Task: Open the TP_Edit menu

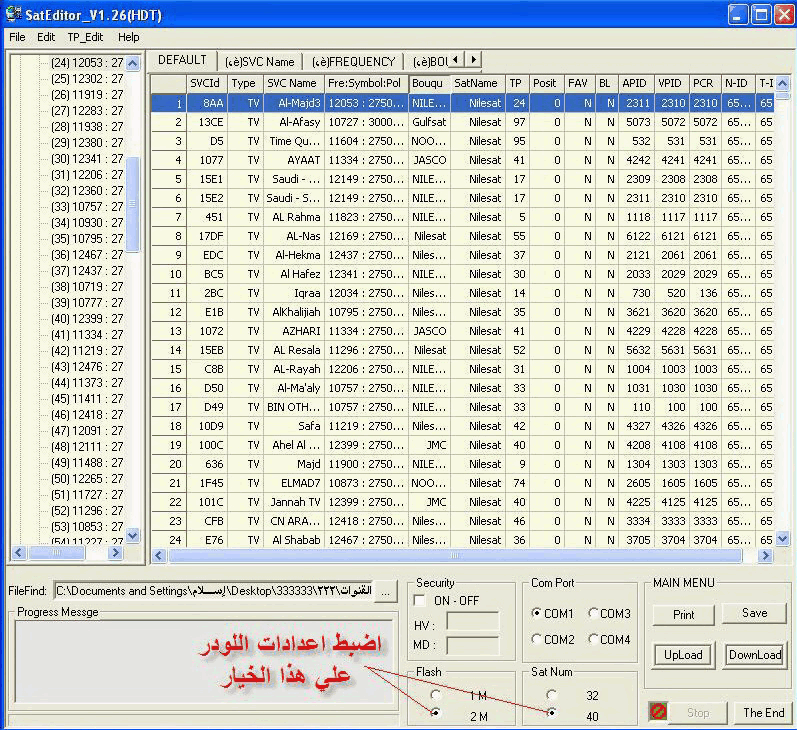Action: click(85, 37)
